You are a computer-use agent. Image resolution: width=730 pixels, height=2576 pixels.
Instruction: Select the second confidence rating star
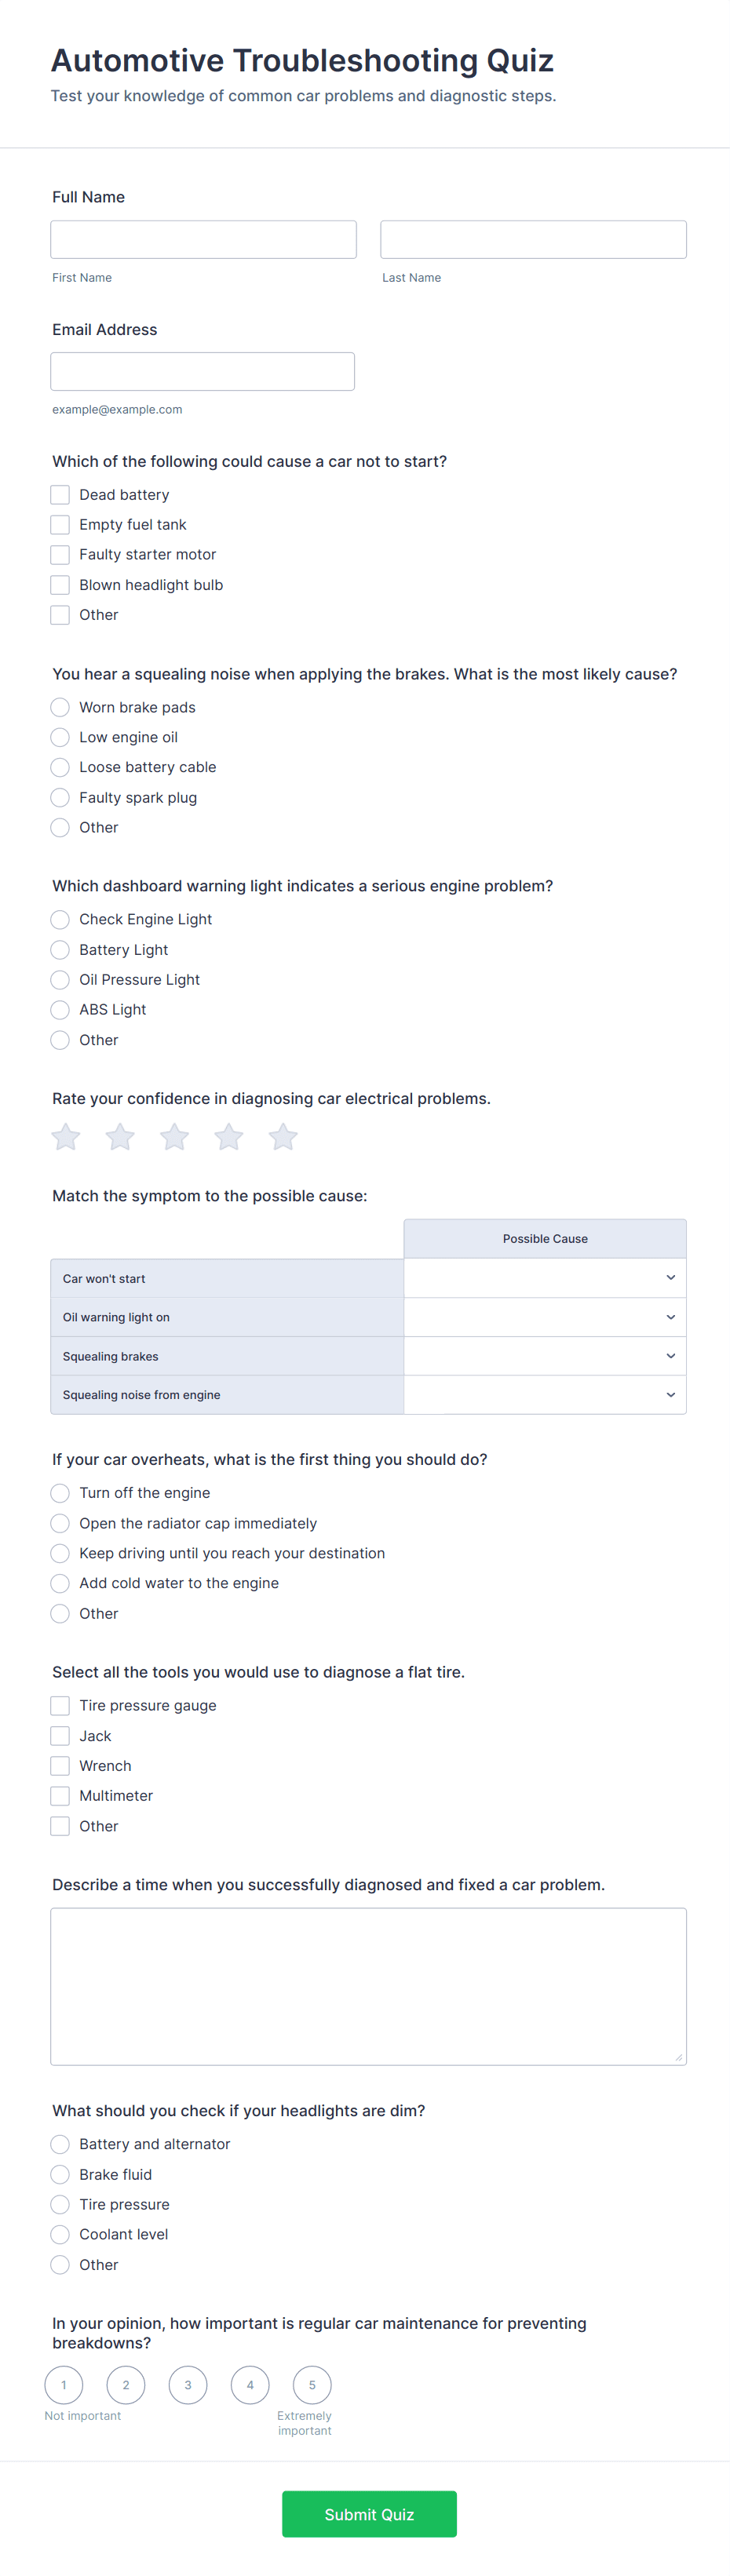click(x=120, y=1137)
